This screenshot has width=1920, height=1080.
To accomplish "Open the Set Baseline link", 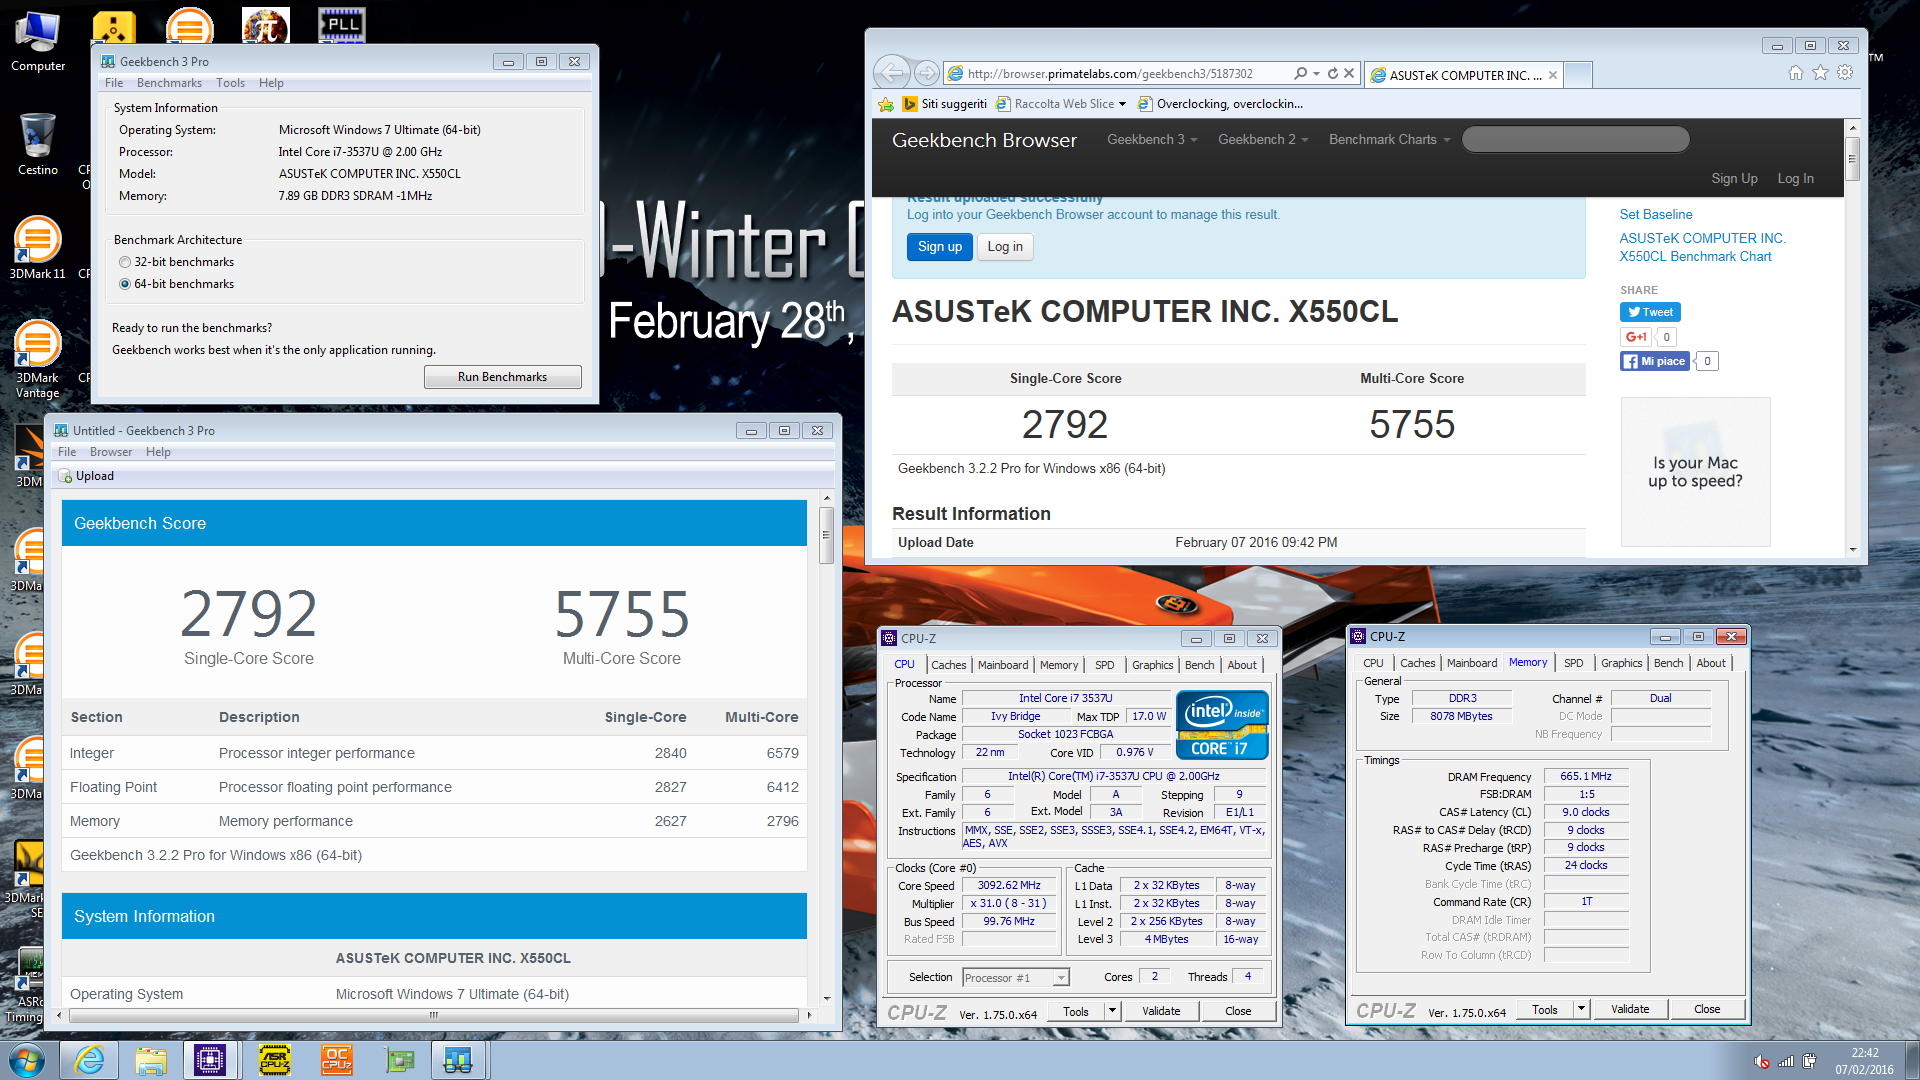I will pos(1655,214).
